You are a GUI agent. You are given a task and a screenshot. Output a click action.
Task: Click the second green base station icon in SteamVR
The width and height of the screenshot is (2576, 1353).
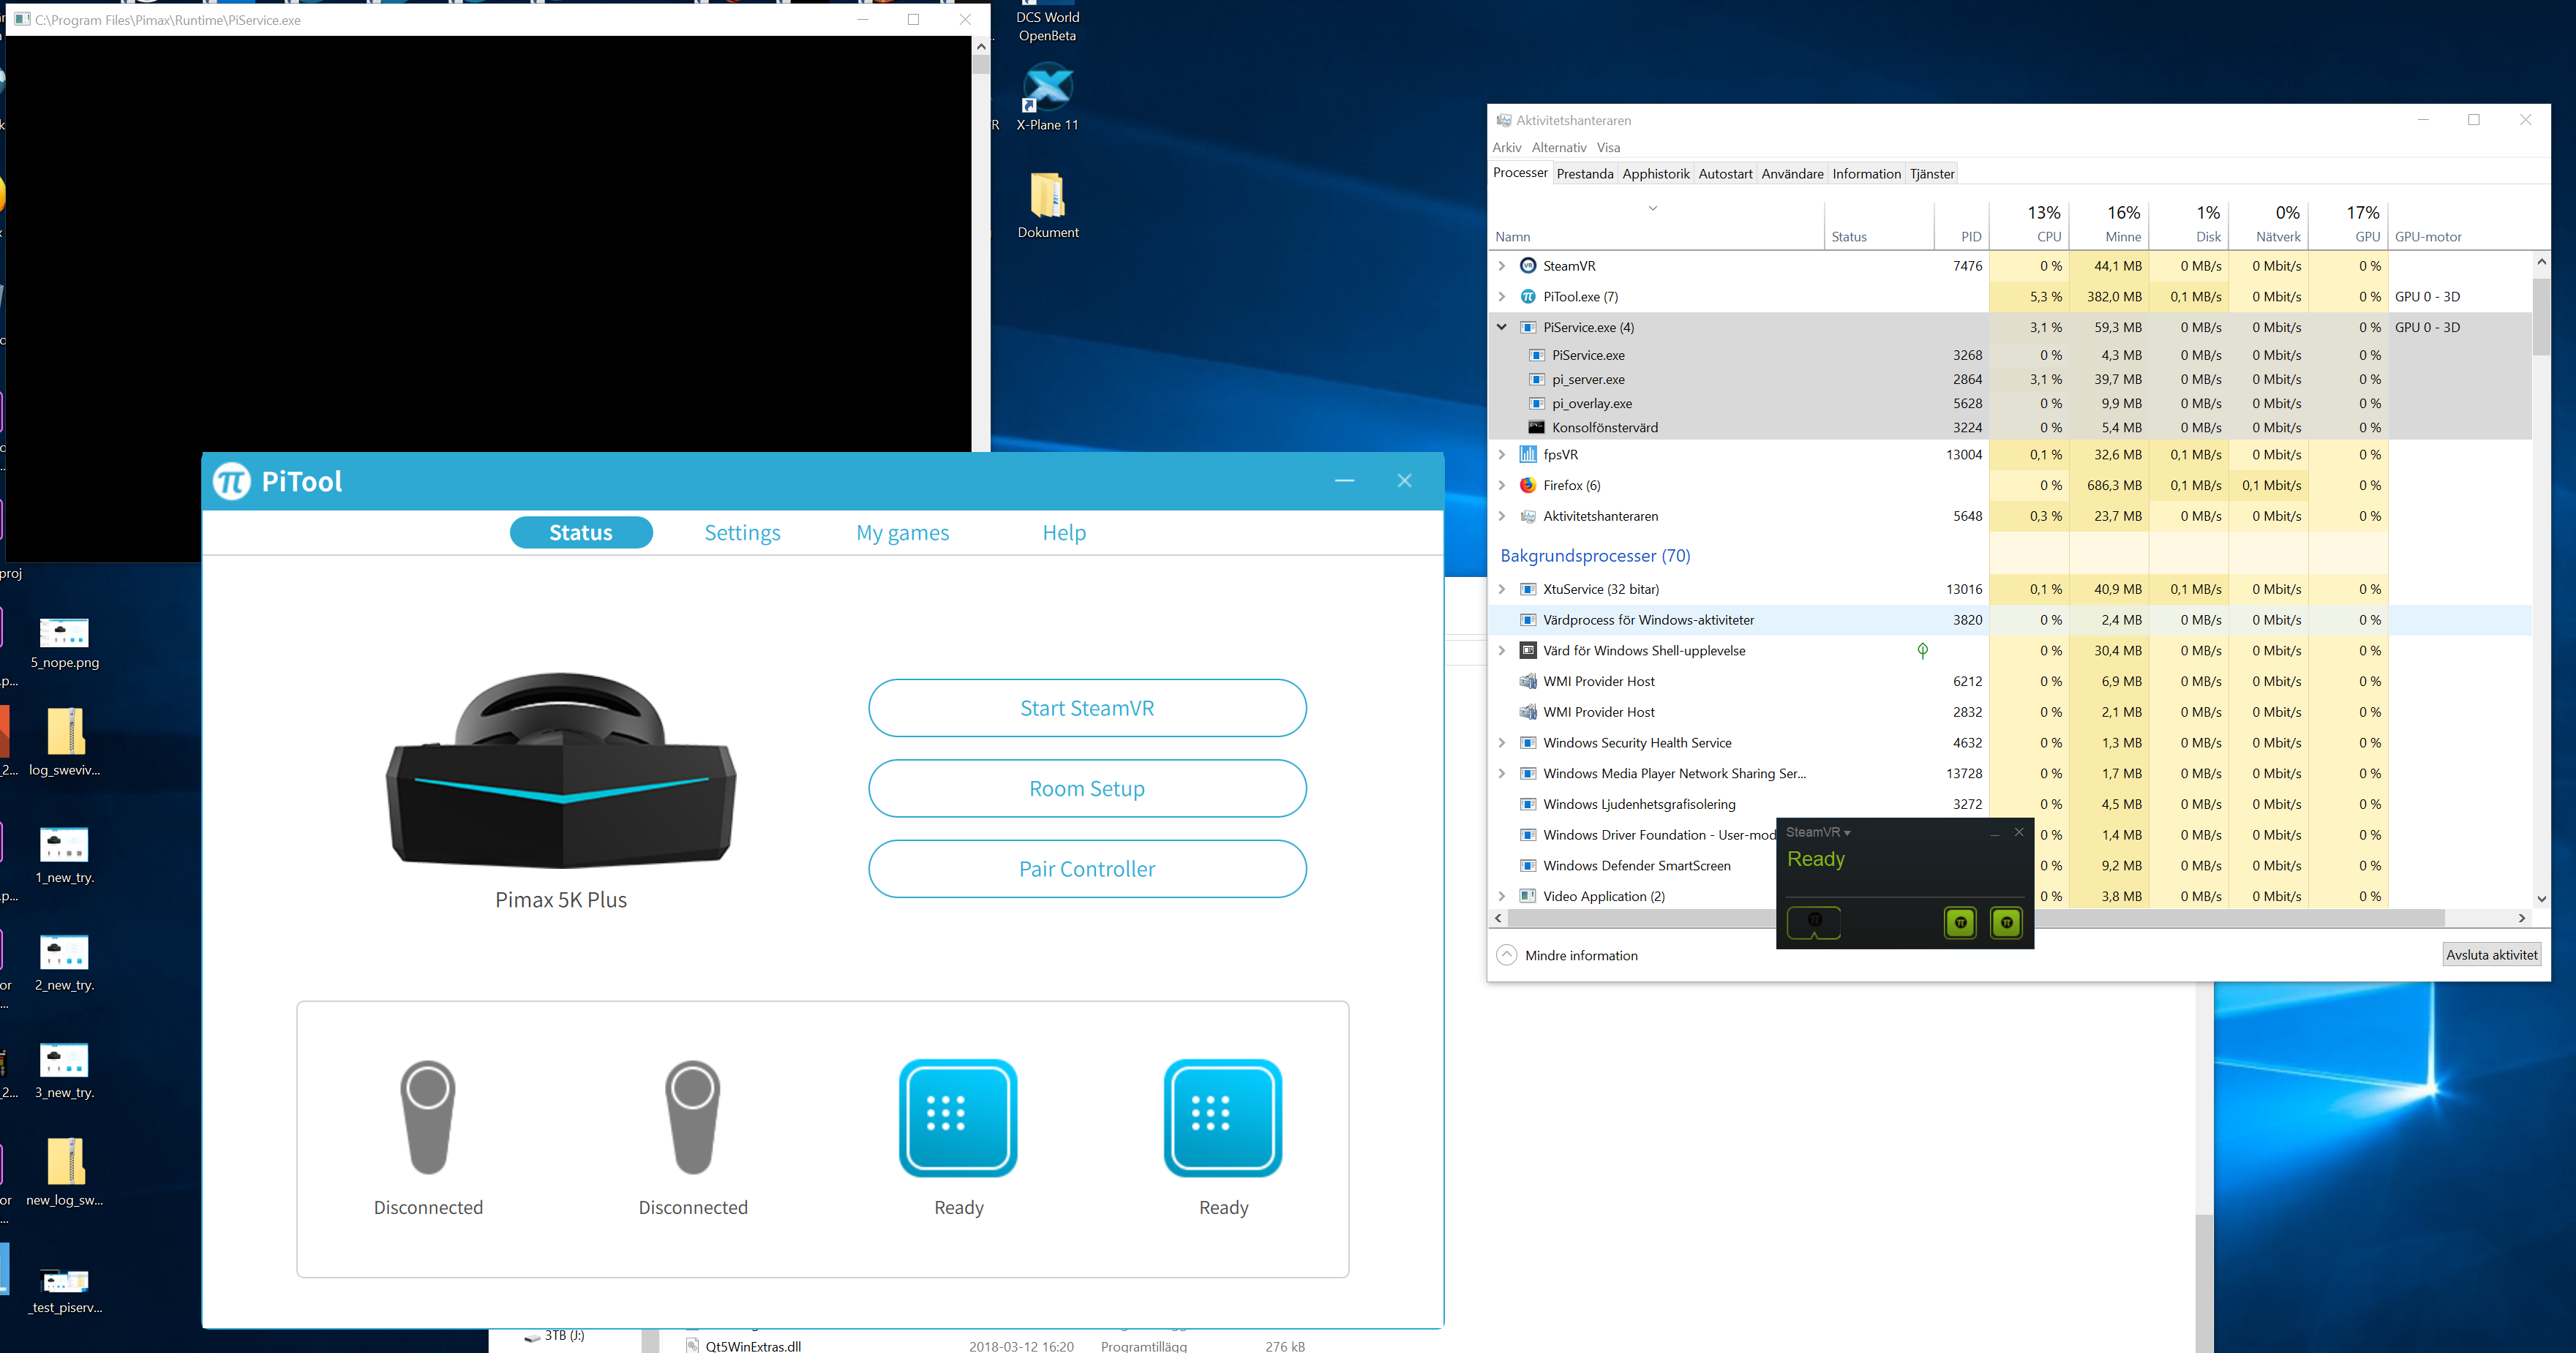2006,922
